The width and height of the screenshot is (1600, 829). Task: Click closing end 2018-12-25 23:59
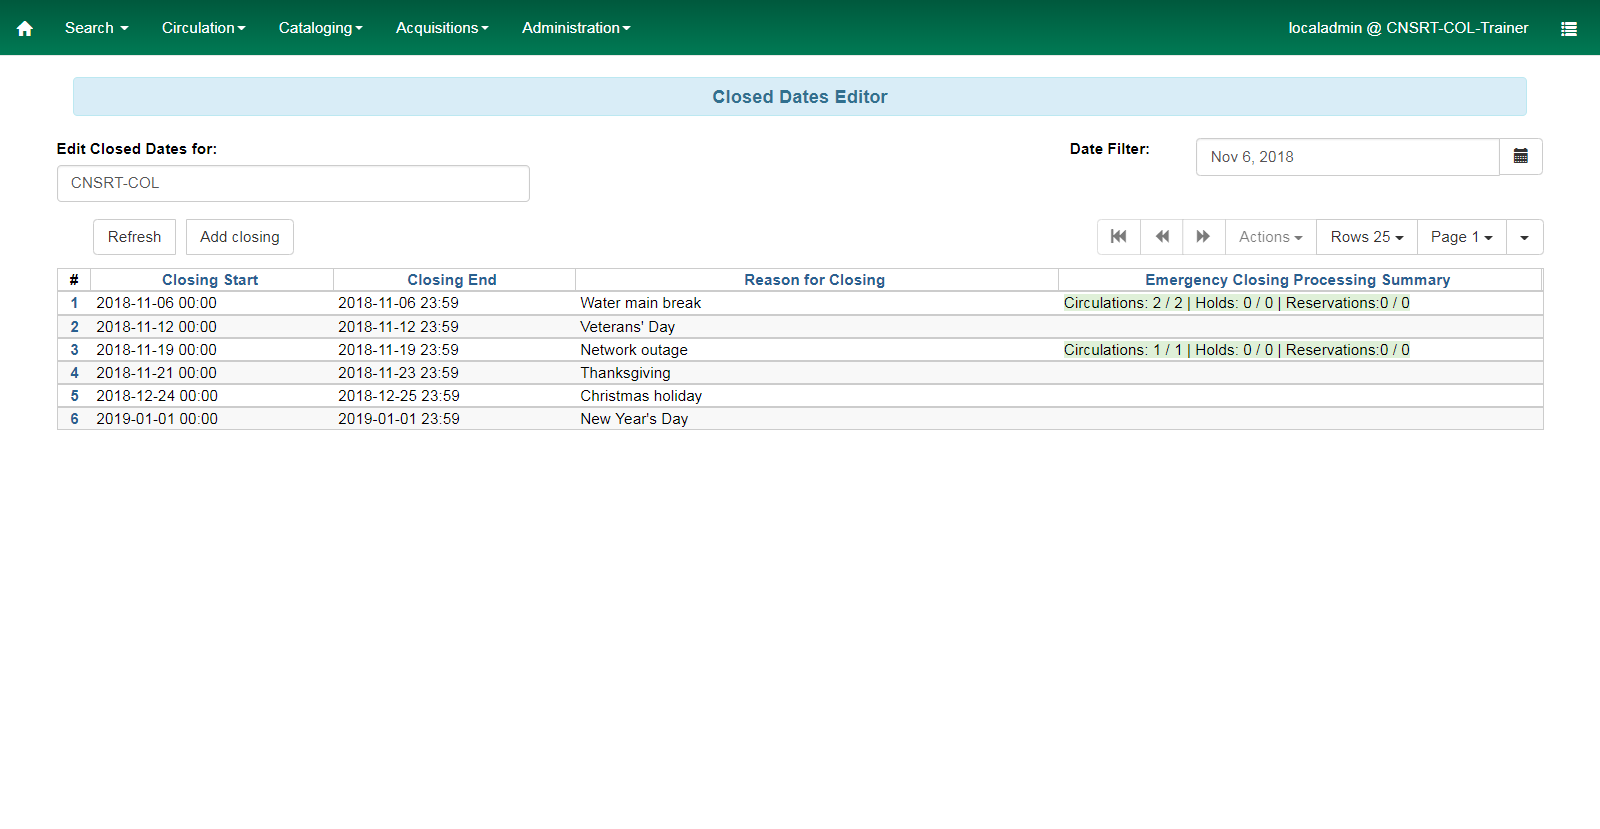tap(399, 396)
